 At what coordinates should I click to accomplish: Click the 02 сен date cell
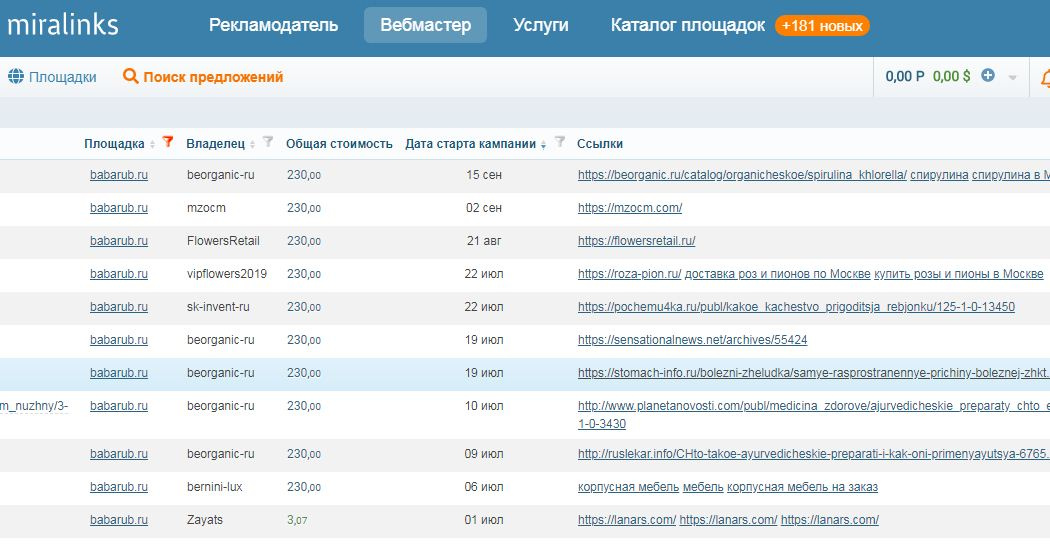[483, 208]
